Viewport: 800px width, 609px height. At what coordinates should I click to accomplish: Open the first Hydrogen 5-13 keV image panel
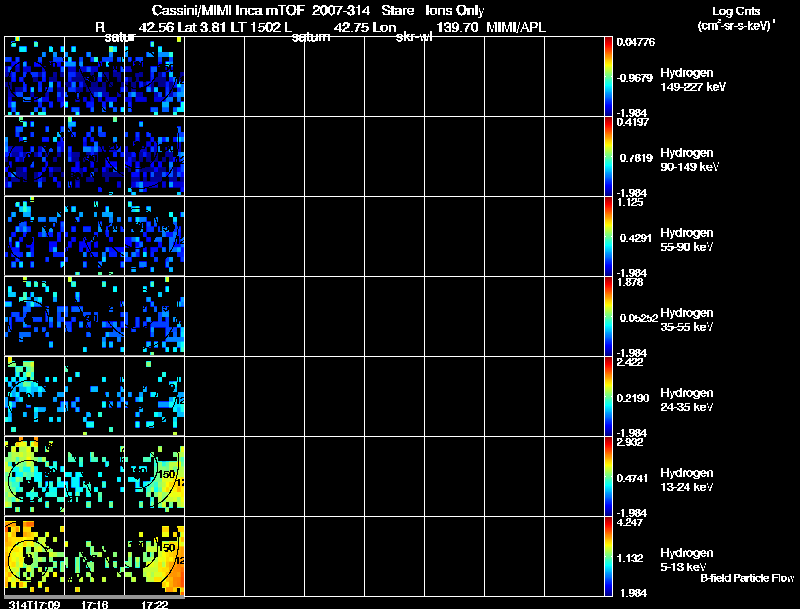(x=34, y=556)
